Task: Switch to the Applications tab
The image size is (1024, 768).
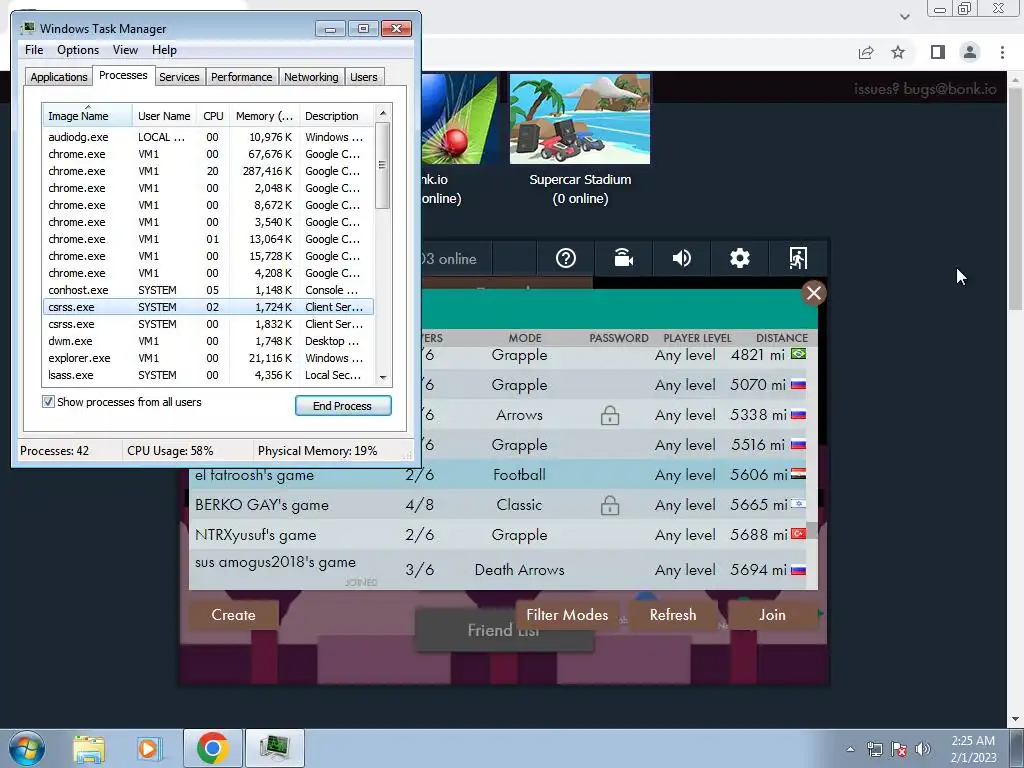Action: coord(59,76)
